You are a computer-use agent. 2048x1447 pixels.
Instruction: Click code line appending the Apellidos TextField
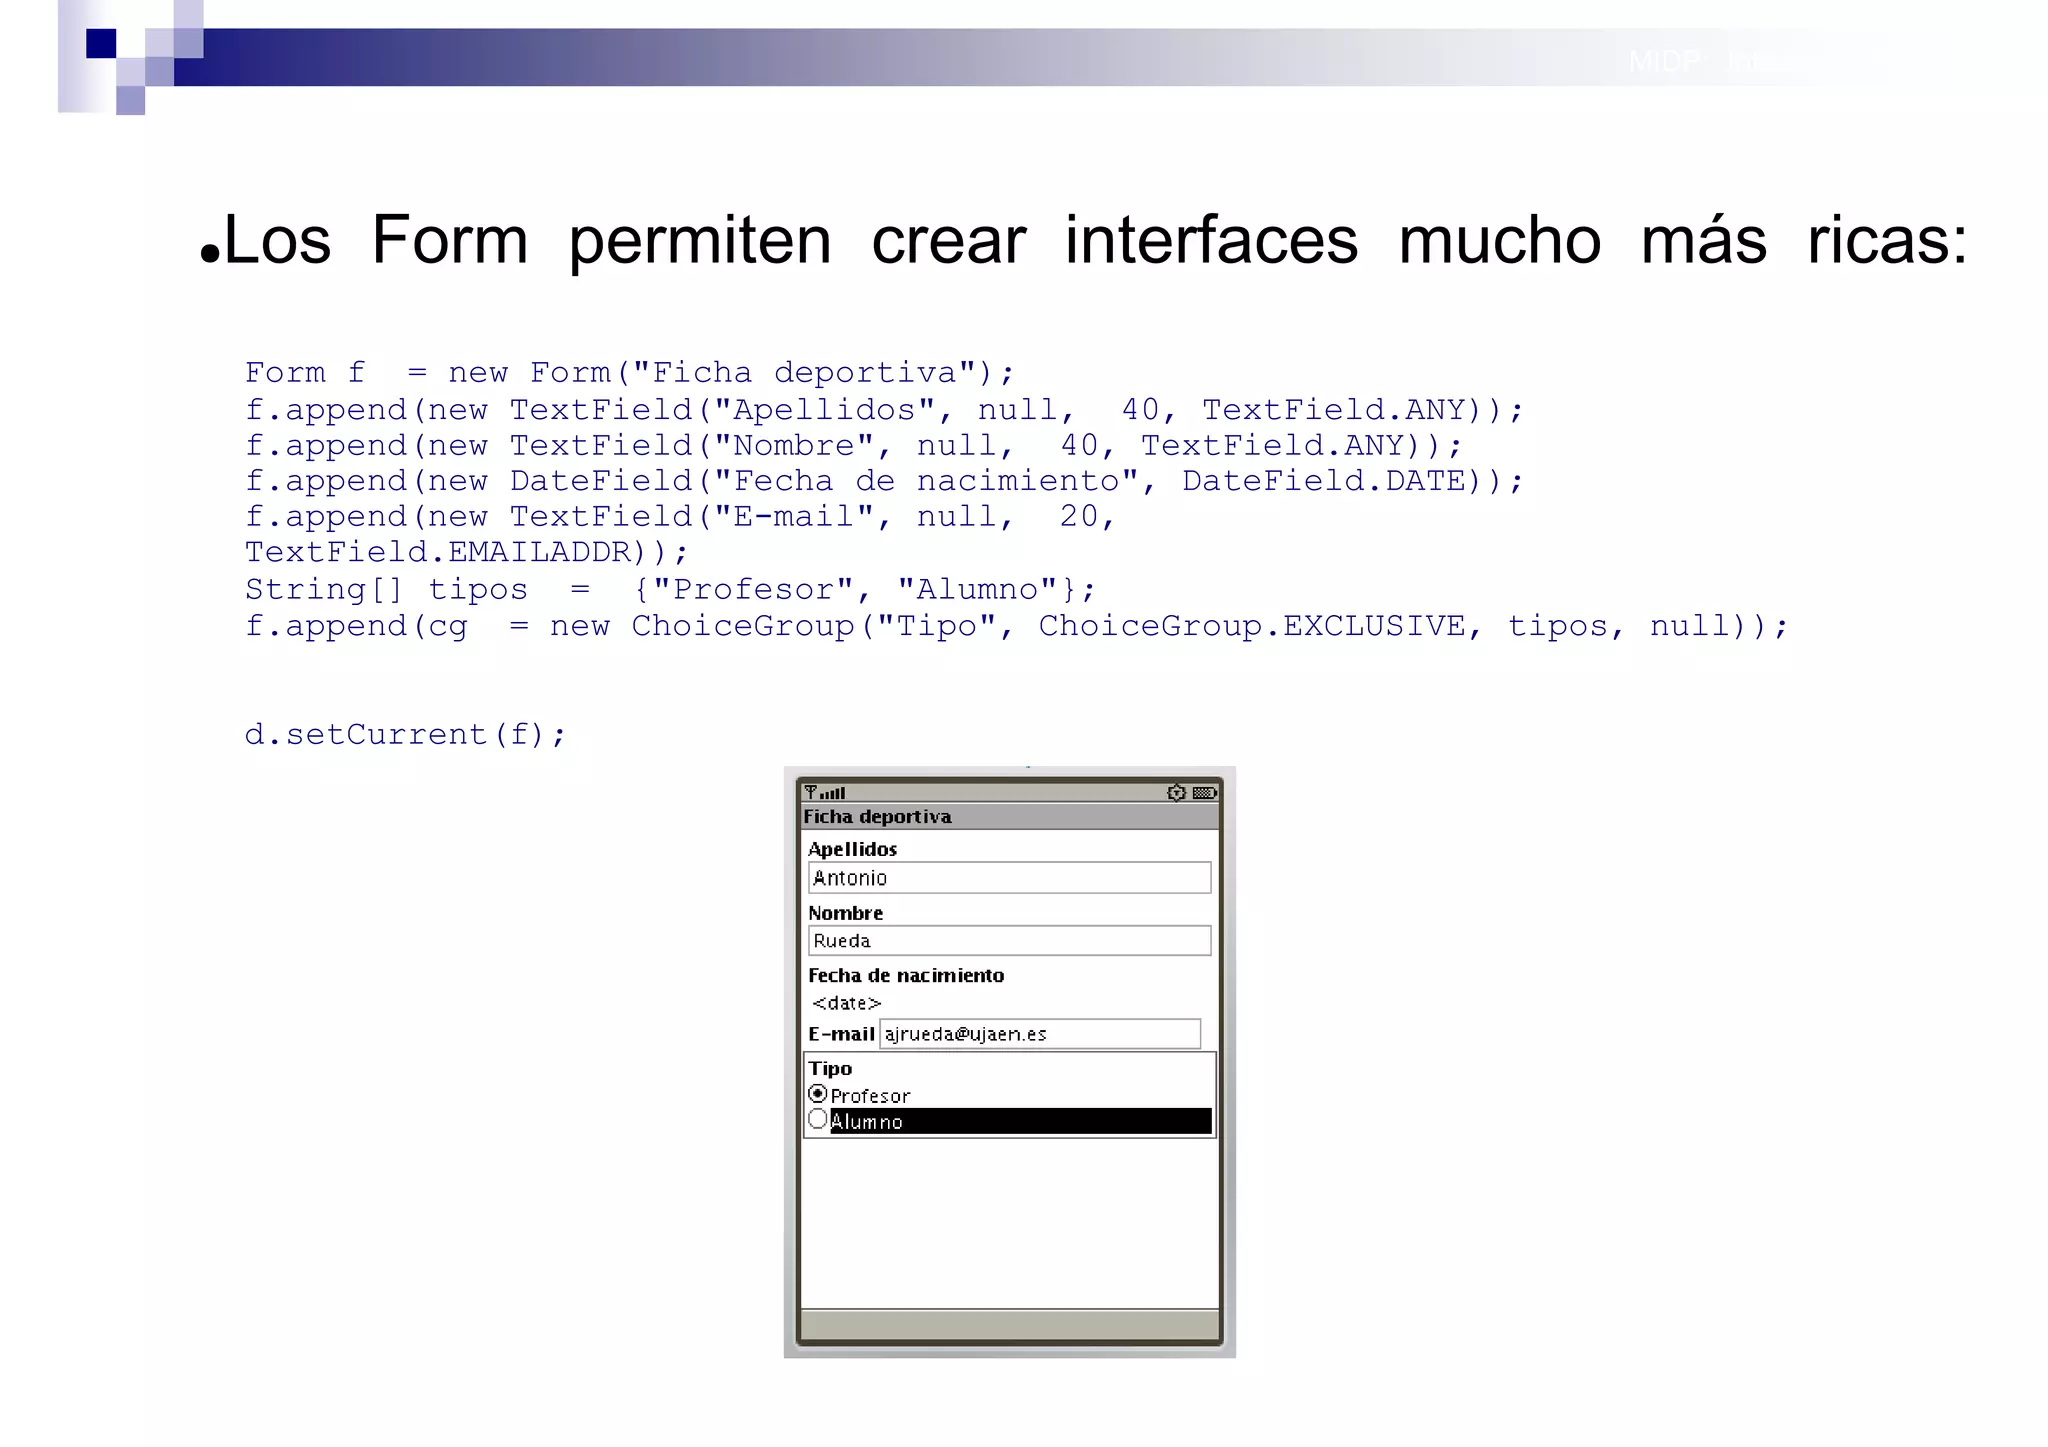click(x=884, y=410)
